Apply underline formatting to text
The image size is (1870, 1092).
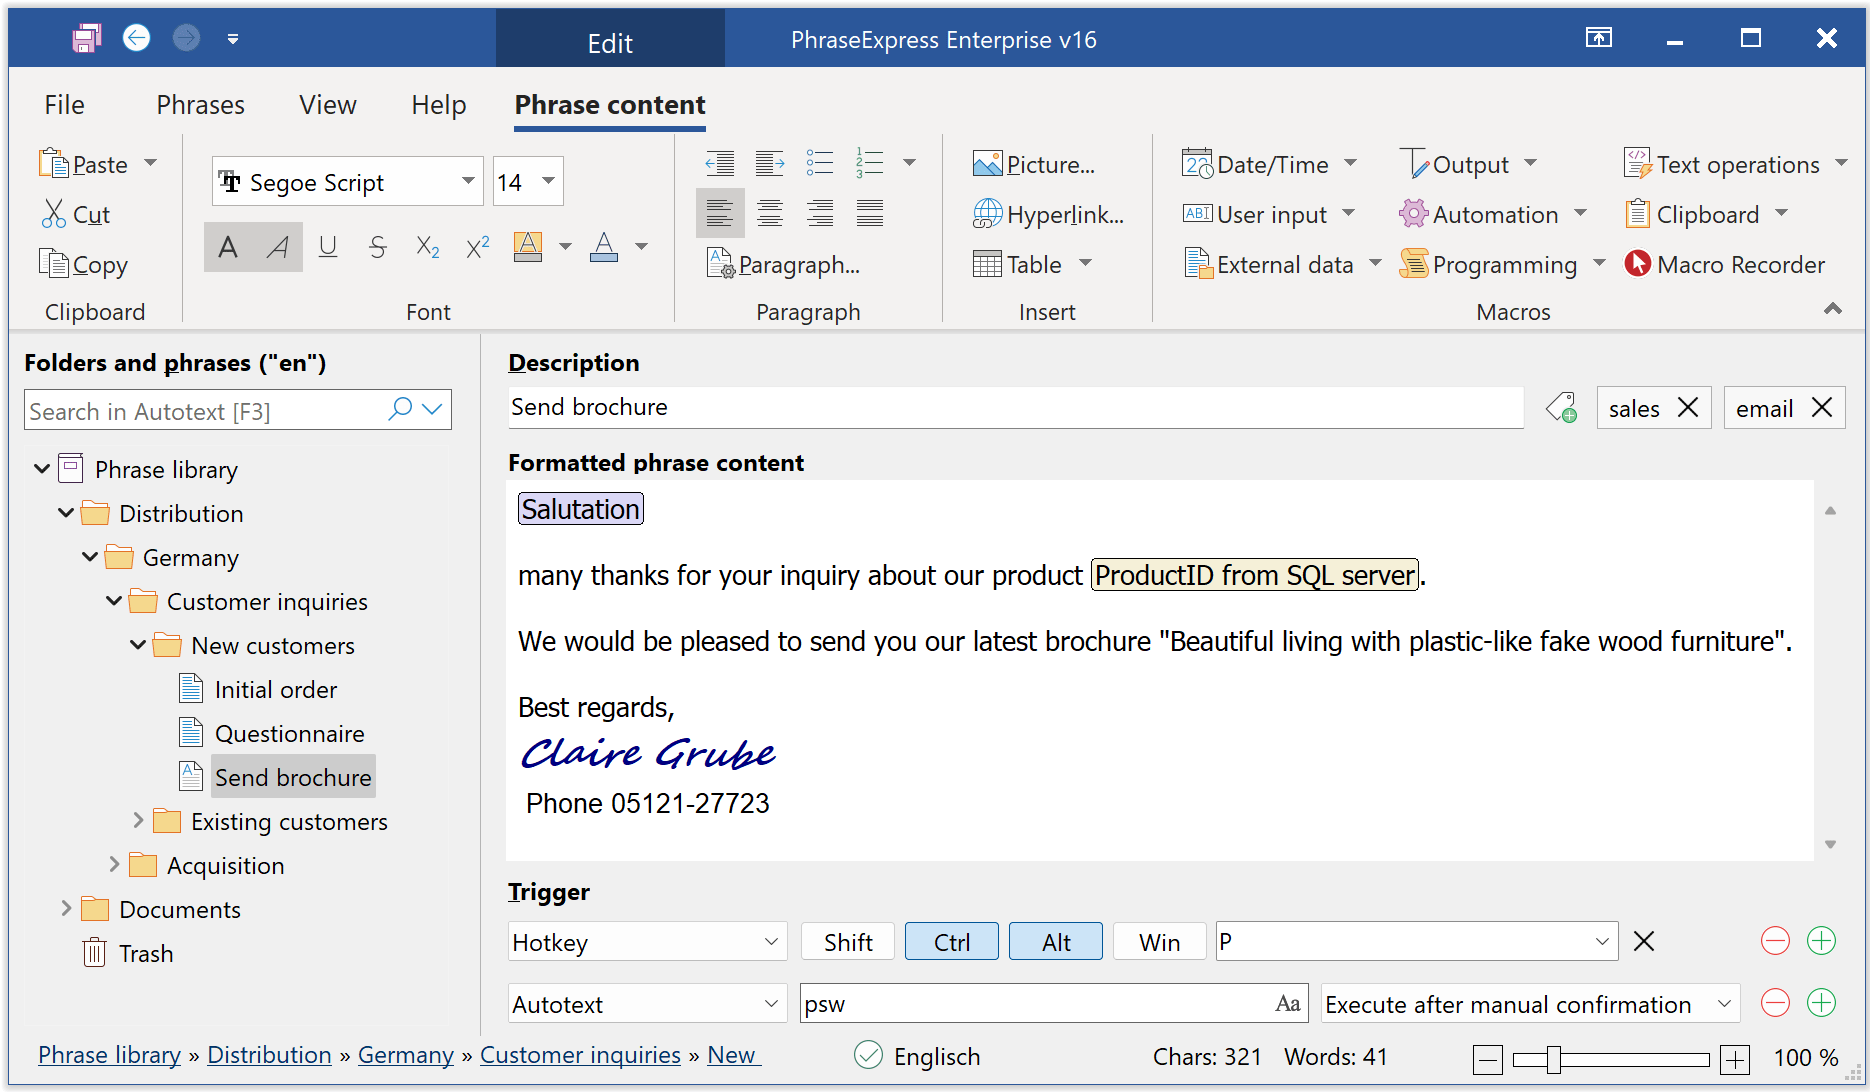(327, 247)
